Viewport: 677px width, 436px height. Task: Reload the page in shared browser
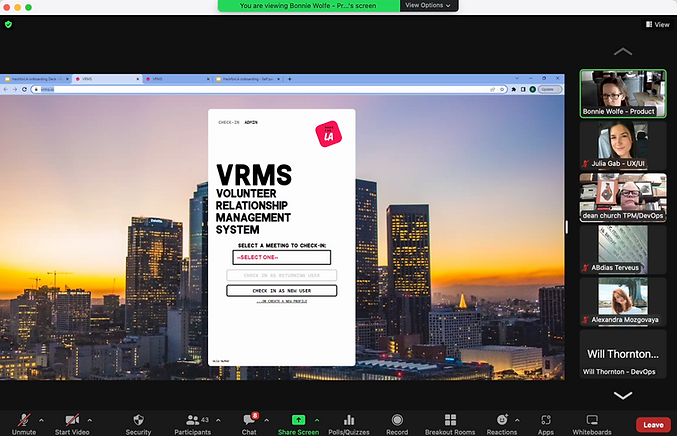coord(24,89)
